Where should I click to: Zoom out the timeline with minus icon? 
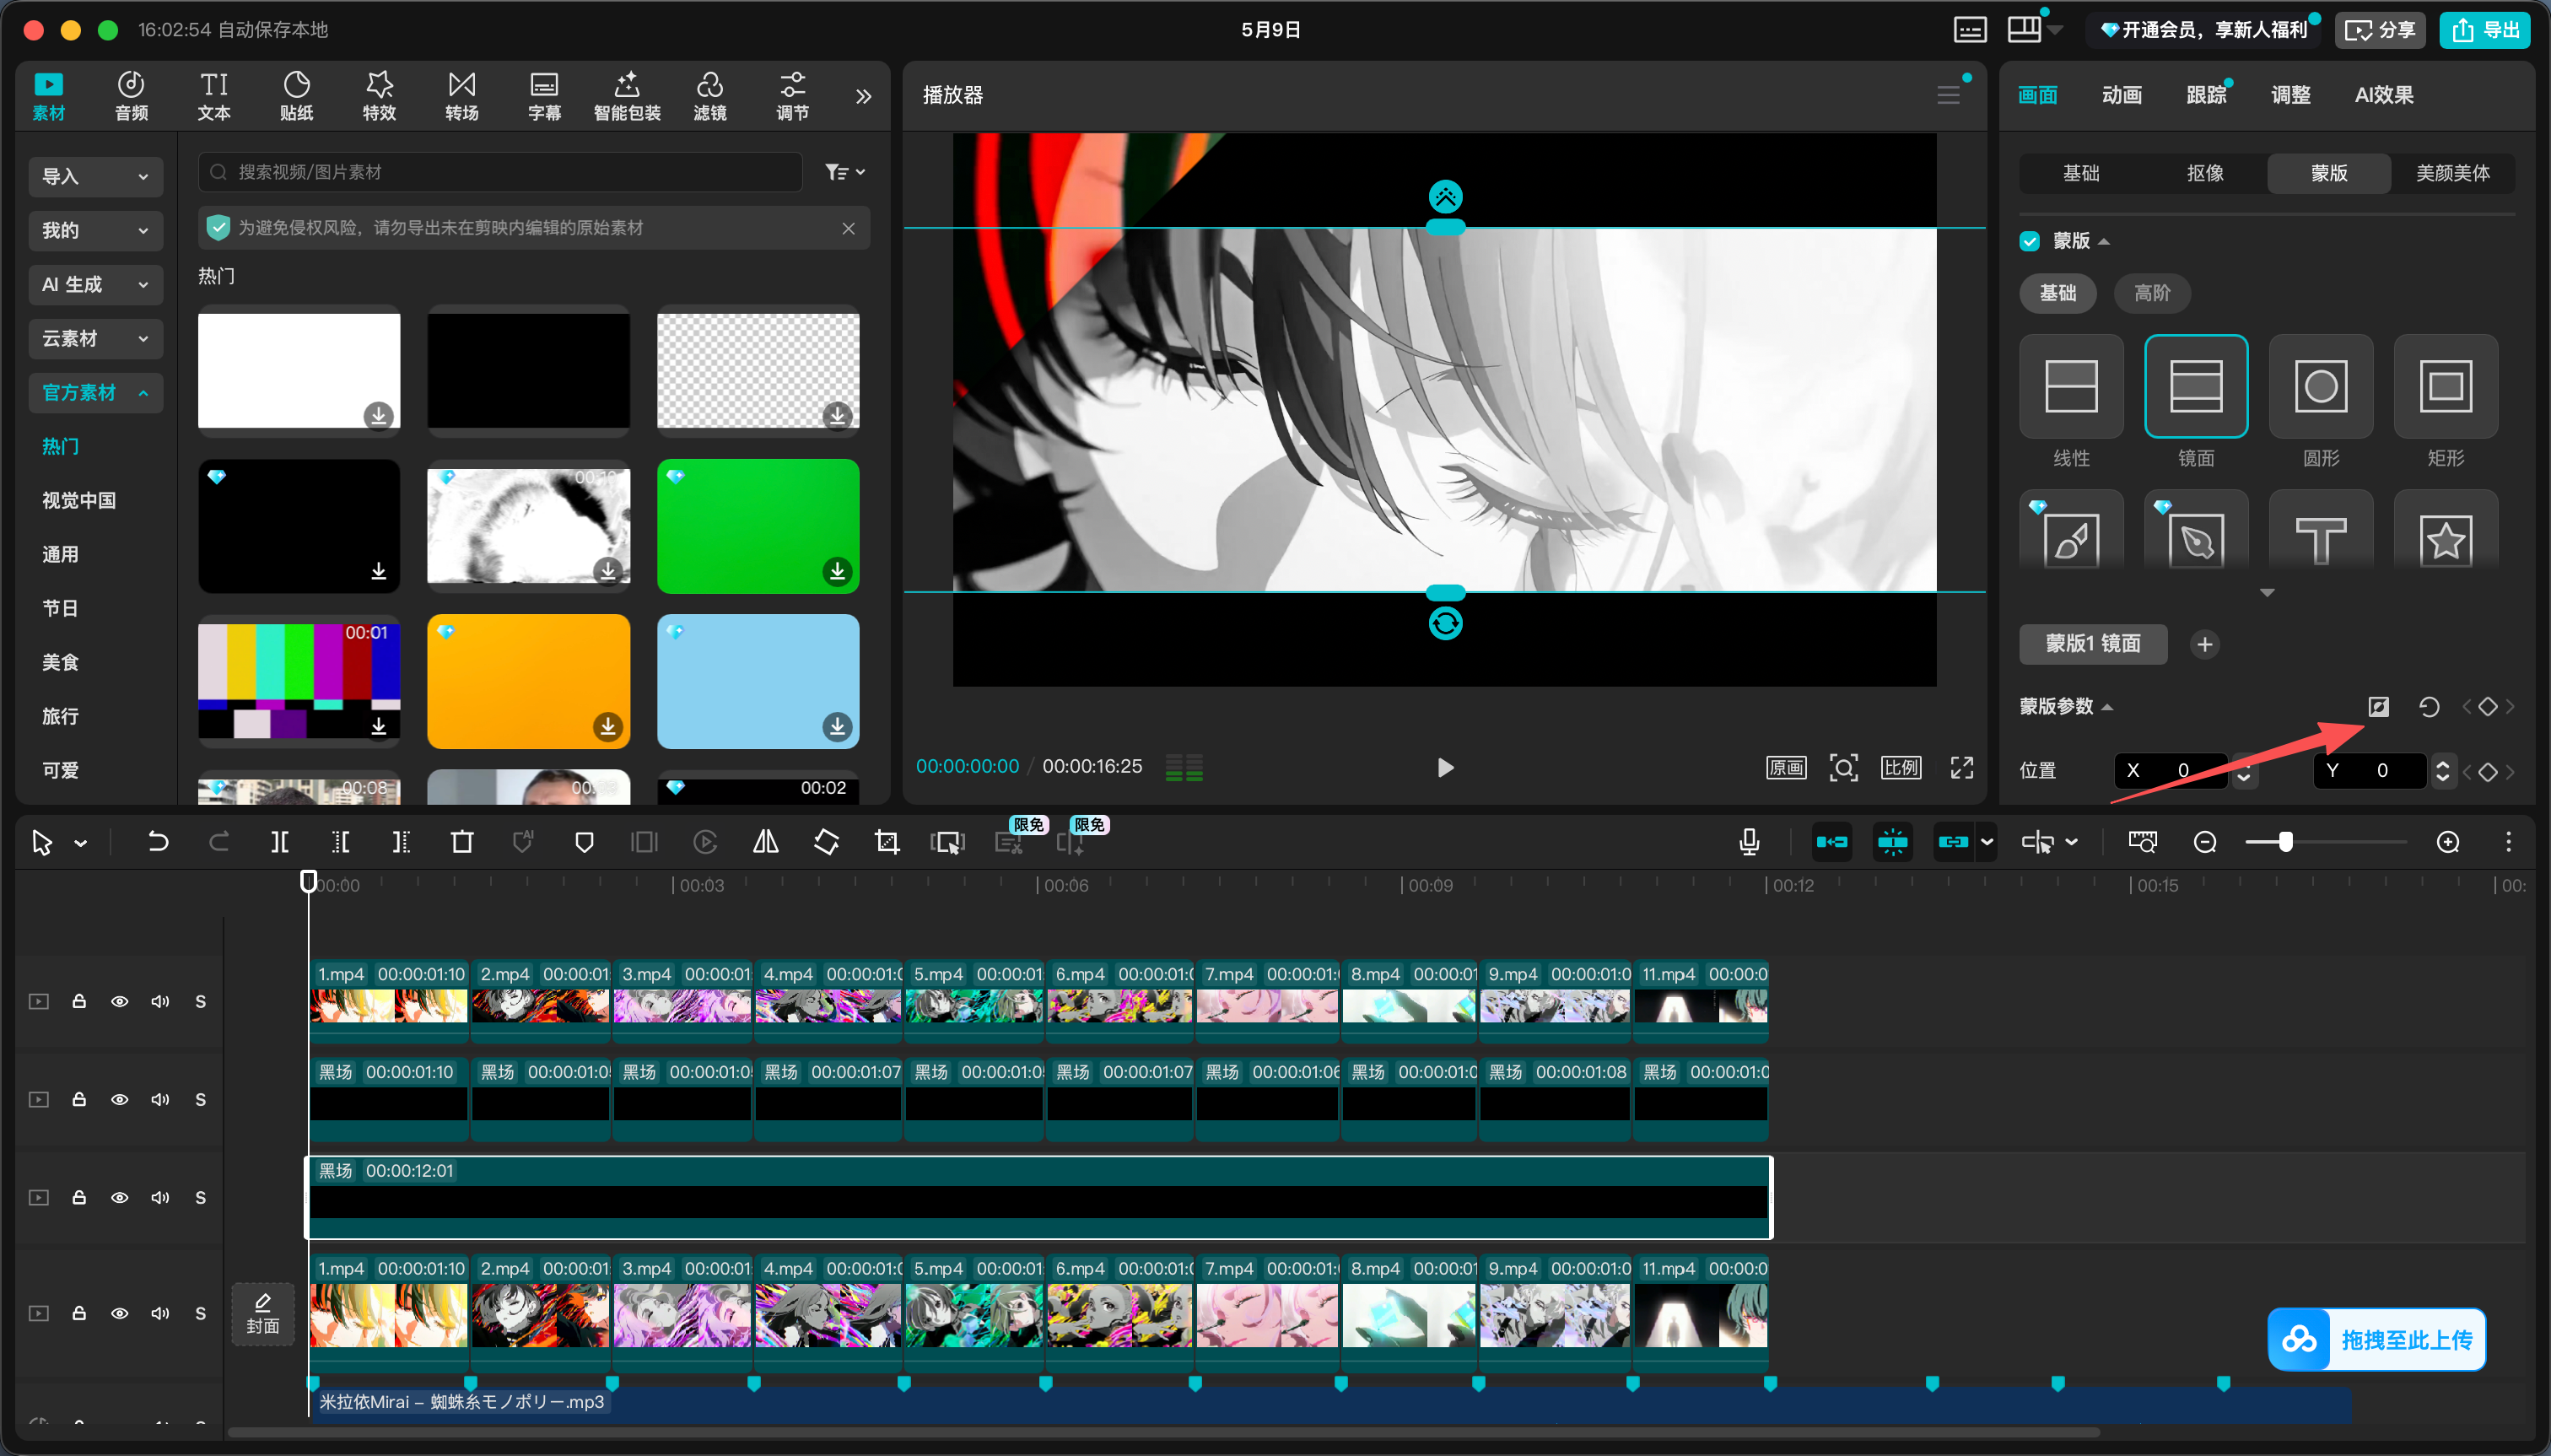point(2205,842)
